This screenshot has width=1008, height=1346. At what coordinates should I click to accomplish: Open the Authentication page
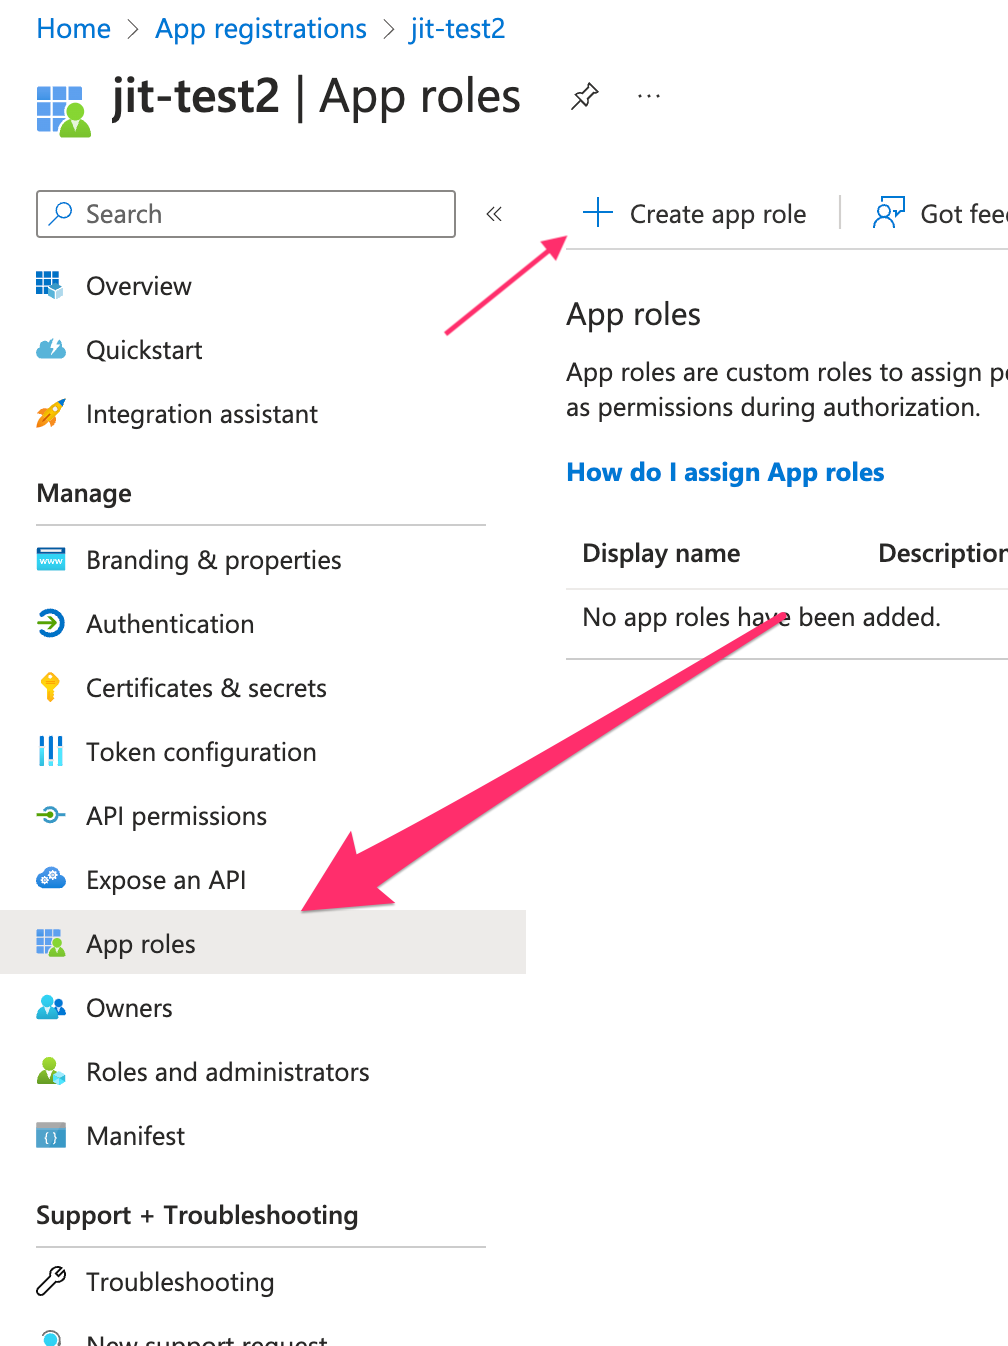click(x=170, y=624)
